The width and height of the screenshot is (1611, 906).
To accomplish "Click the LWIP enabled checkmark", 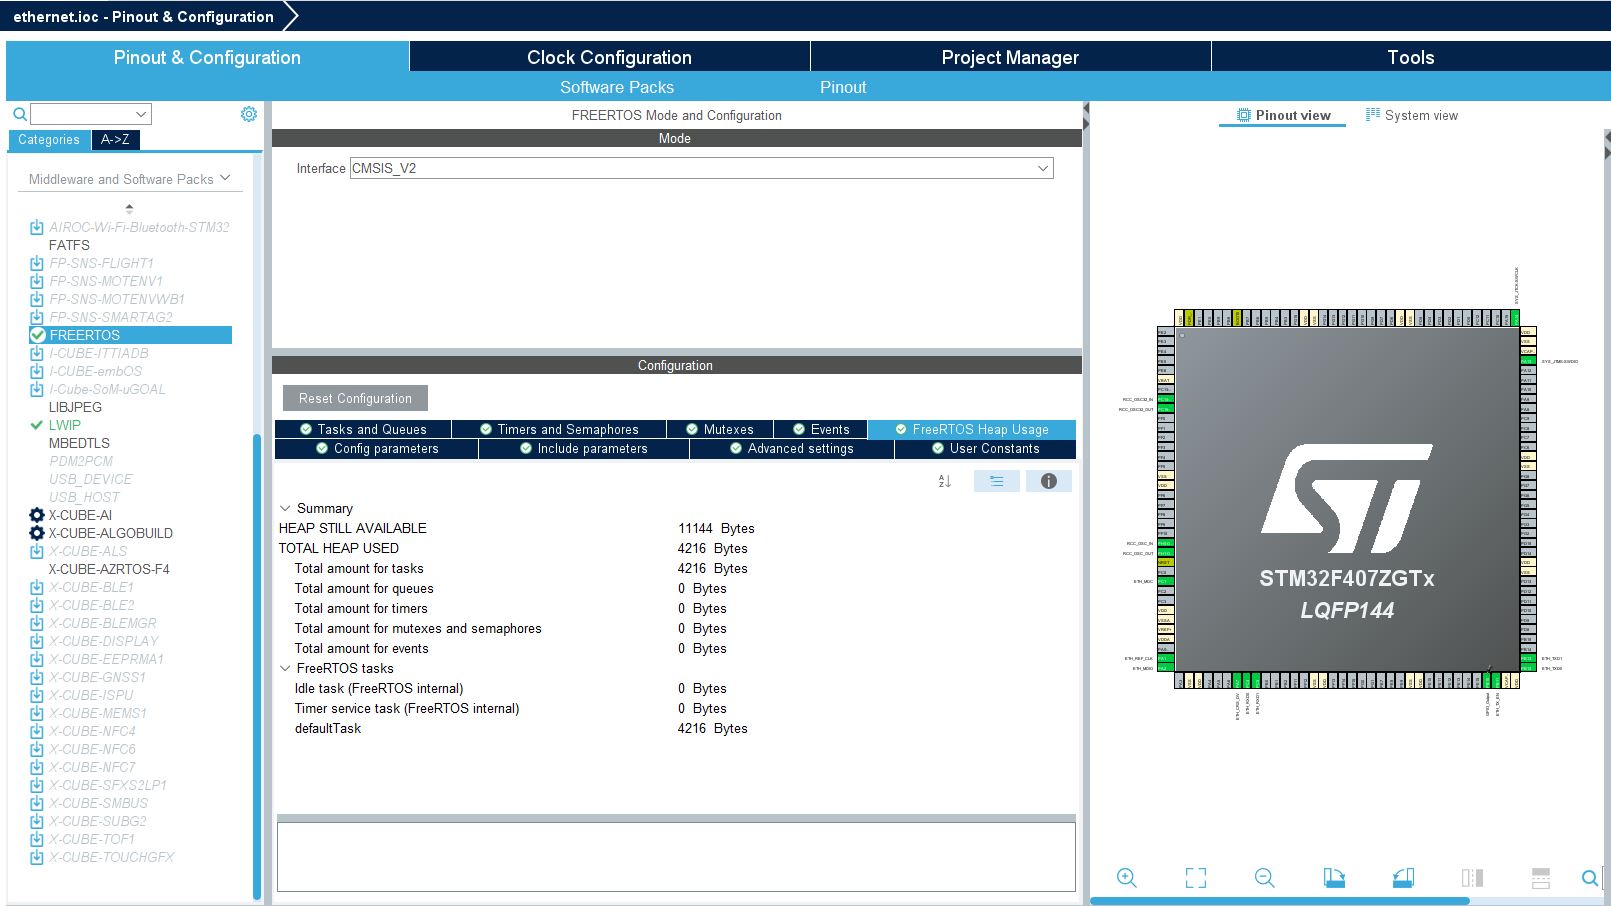I will click(37, 425).
